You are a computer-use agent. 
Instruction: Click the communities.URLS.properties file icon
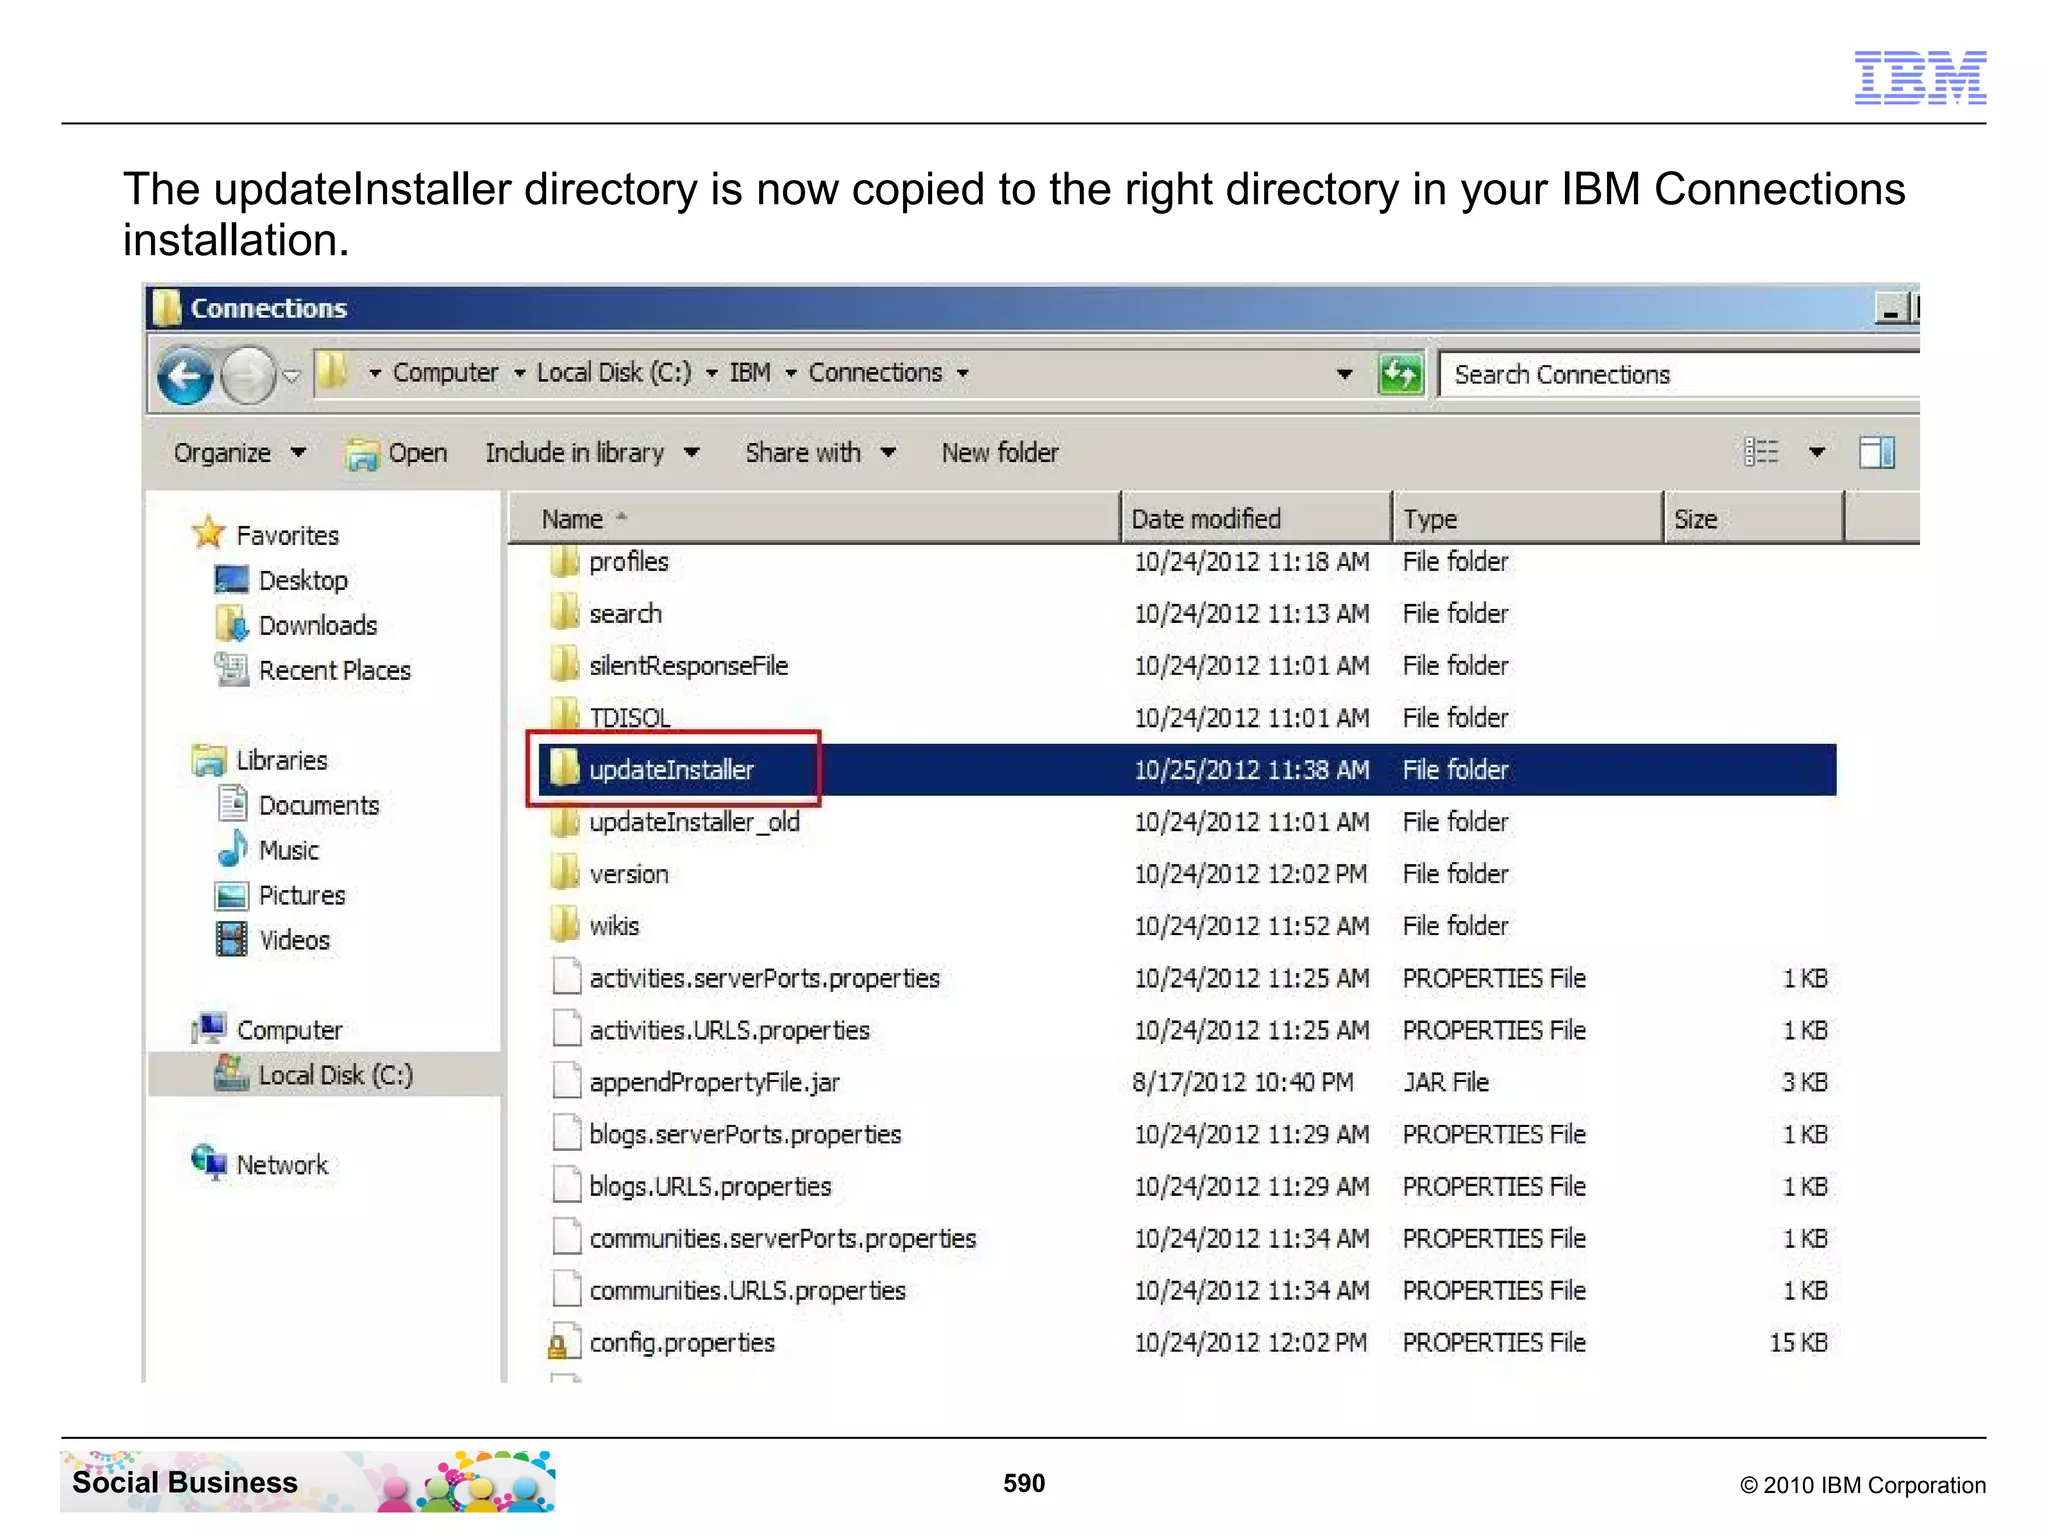pyautogui.click(x=567, y=1289)
